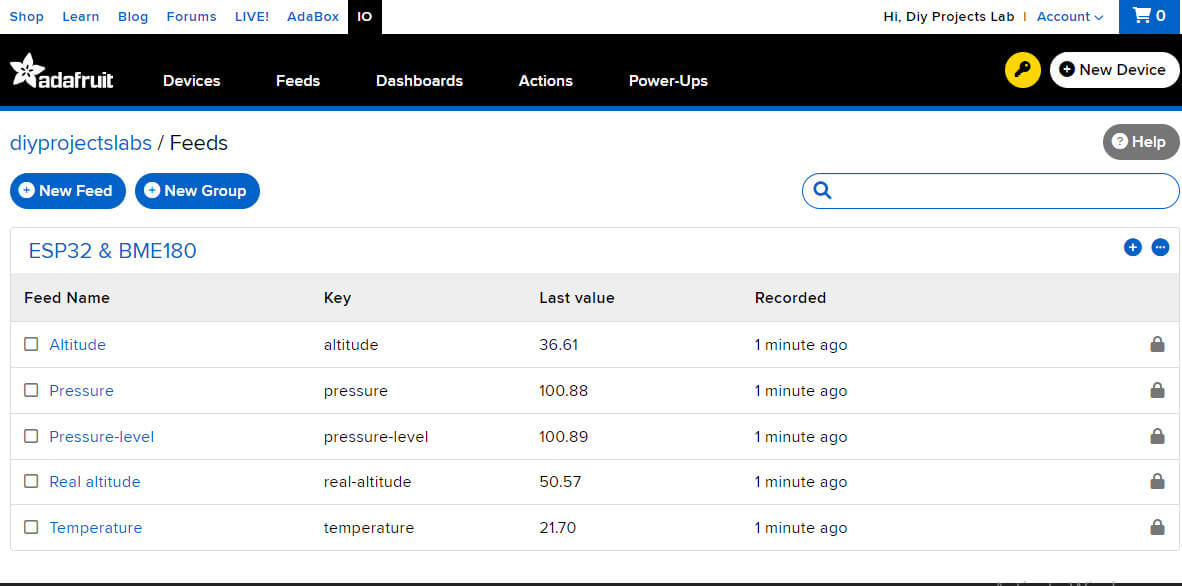The width and height of the screenshot is (1182, 586).
Task: Select the IO tab in top bar
Action: click(x=365, y=17)
